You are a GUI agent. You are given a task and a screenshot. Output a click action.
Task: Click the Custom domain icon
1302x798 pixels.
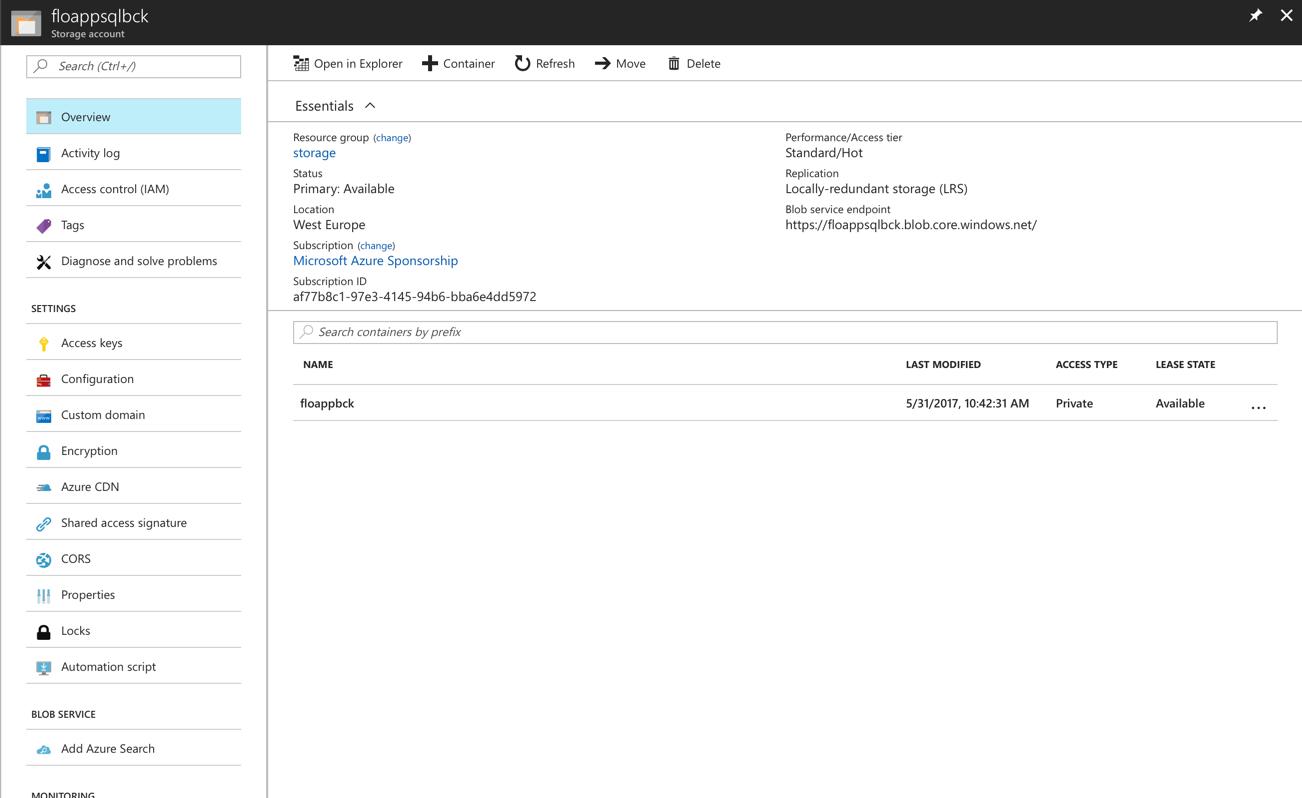44,415
